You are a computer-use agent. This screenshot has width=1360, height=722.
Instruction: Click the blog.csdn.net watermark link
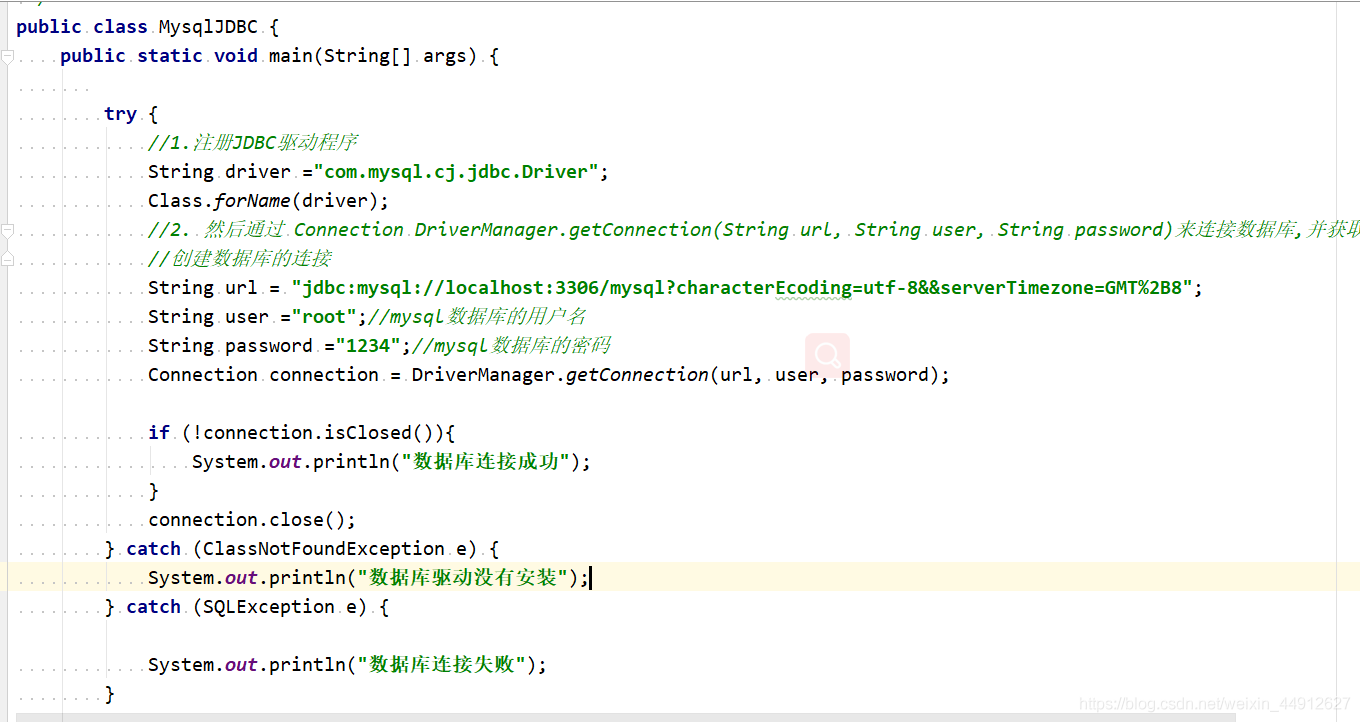tap(1215, 704)
